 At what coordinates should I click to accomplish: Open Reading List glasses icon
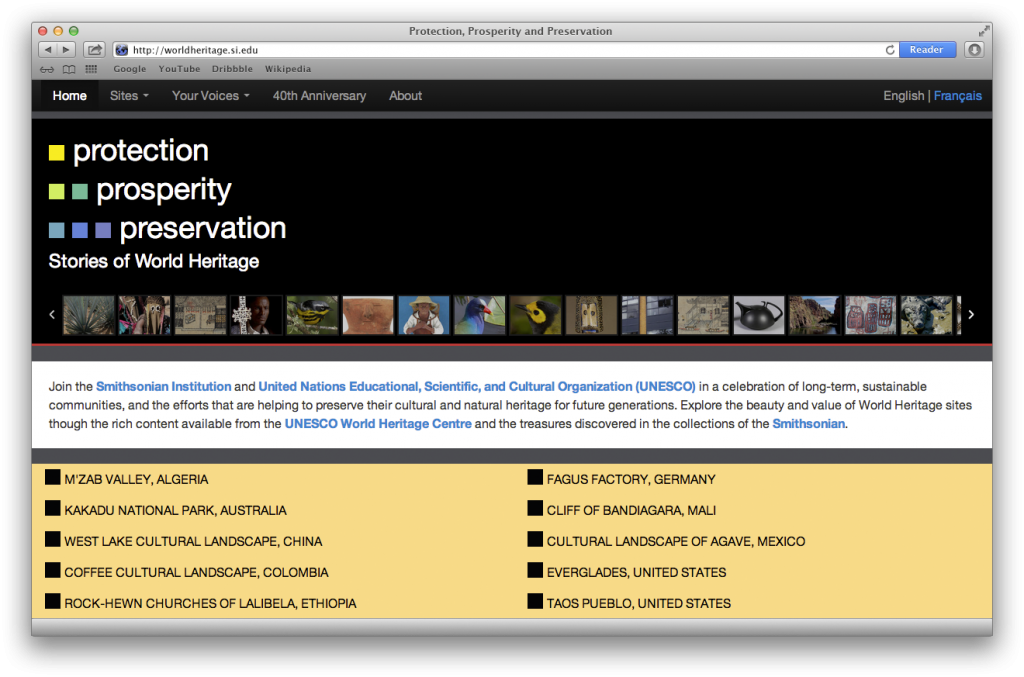47,69
